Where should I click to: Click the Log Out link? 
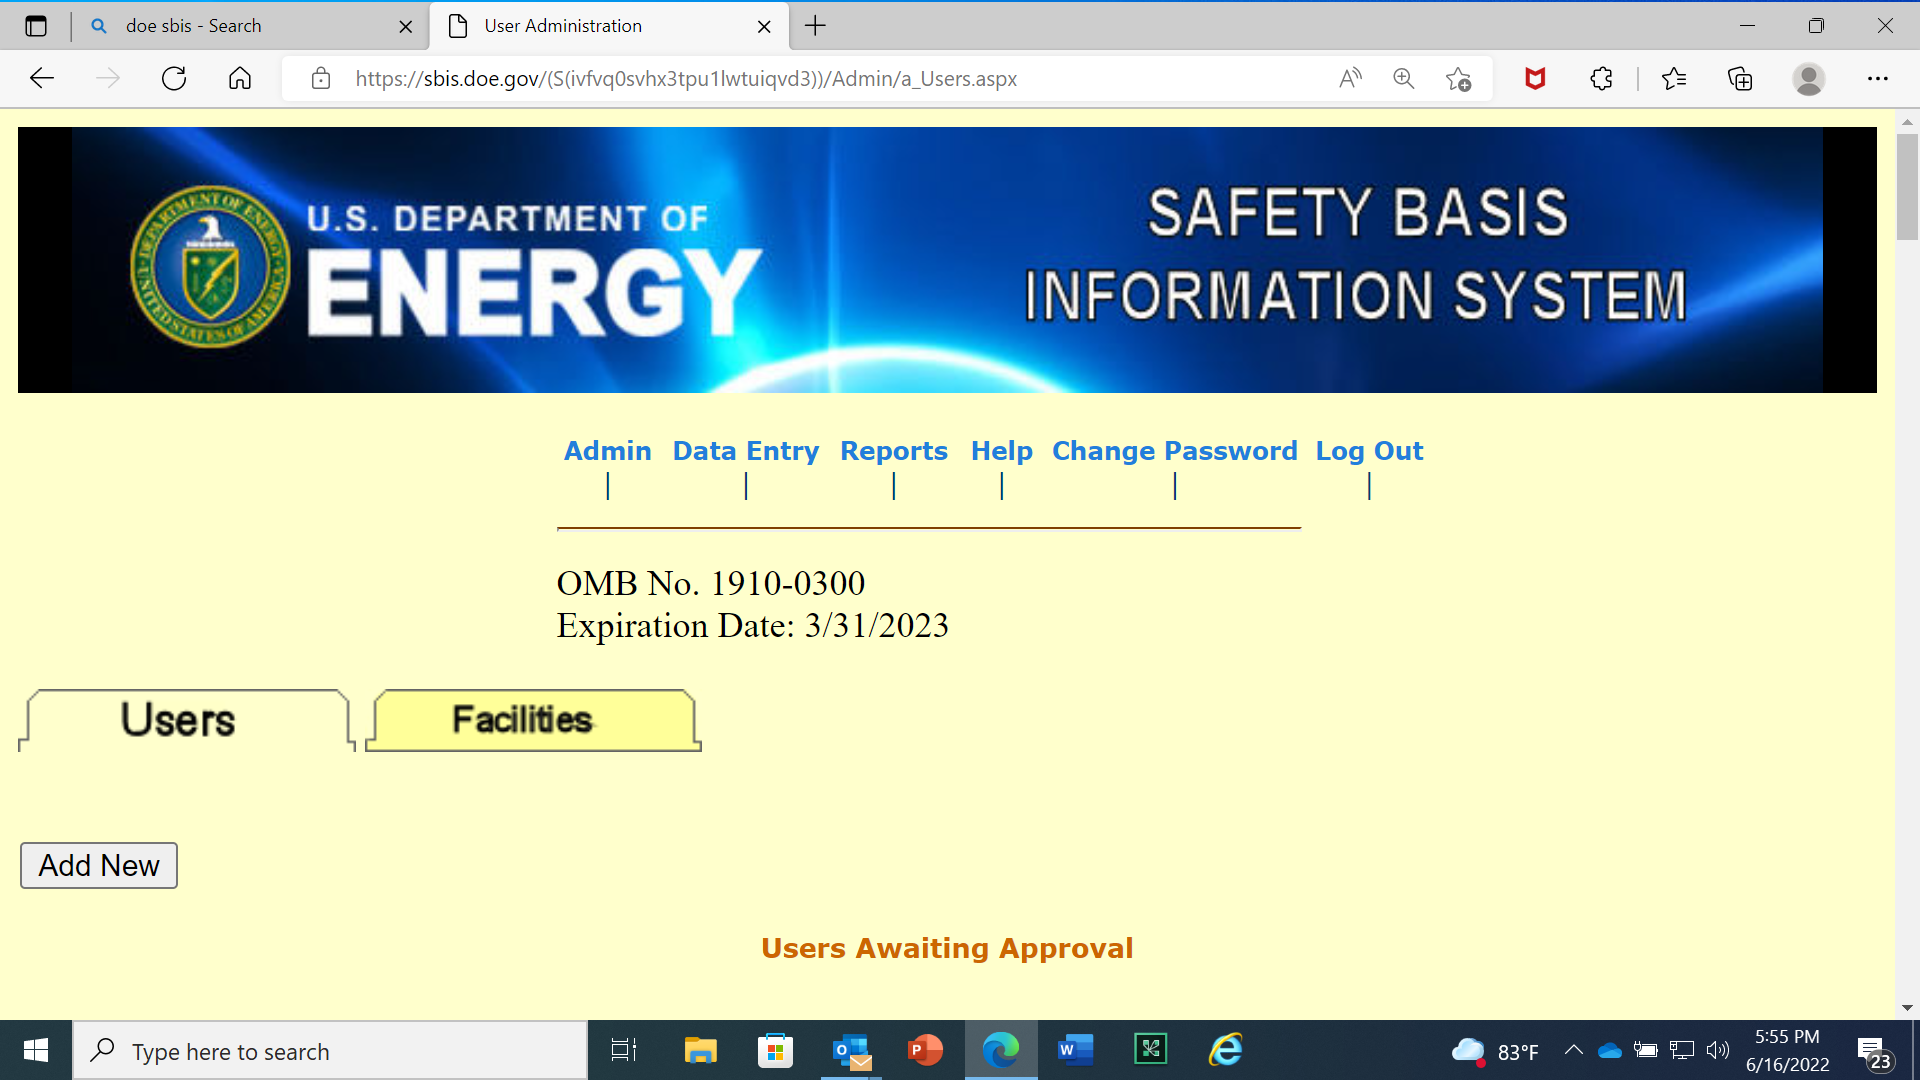tap(1368, 451)
